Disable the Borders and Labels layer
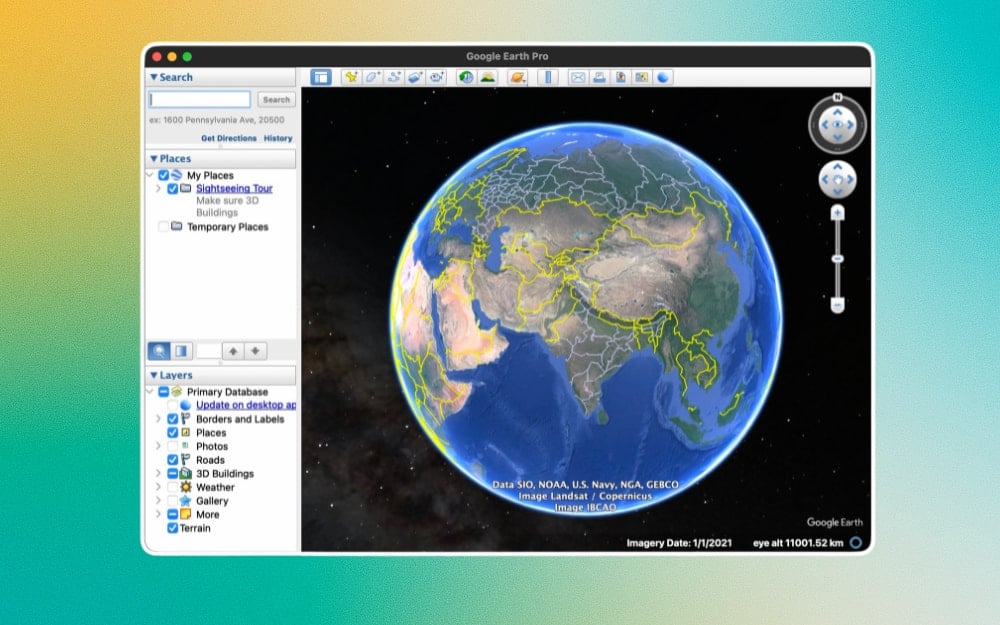 coord(173,419)
